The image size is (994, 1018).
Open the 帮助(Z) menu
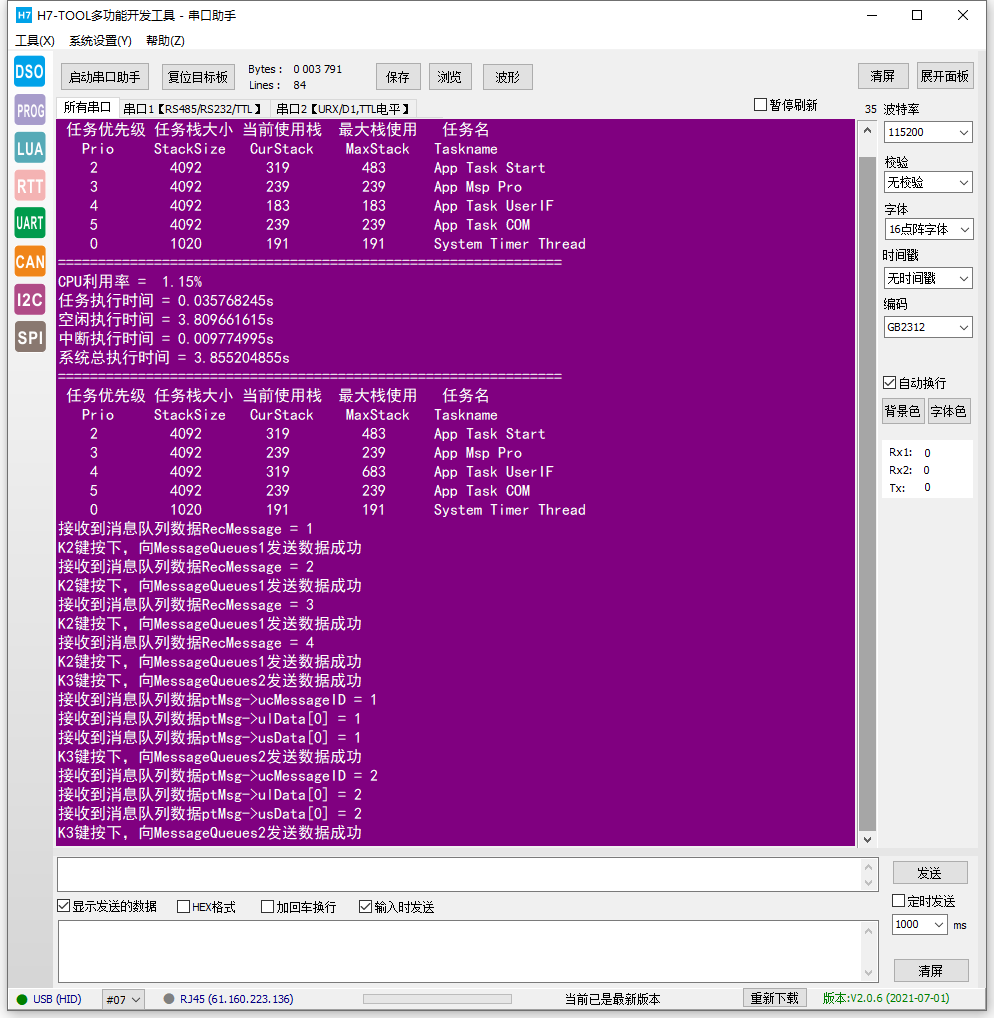coord(165,40)
